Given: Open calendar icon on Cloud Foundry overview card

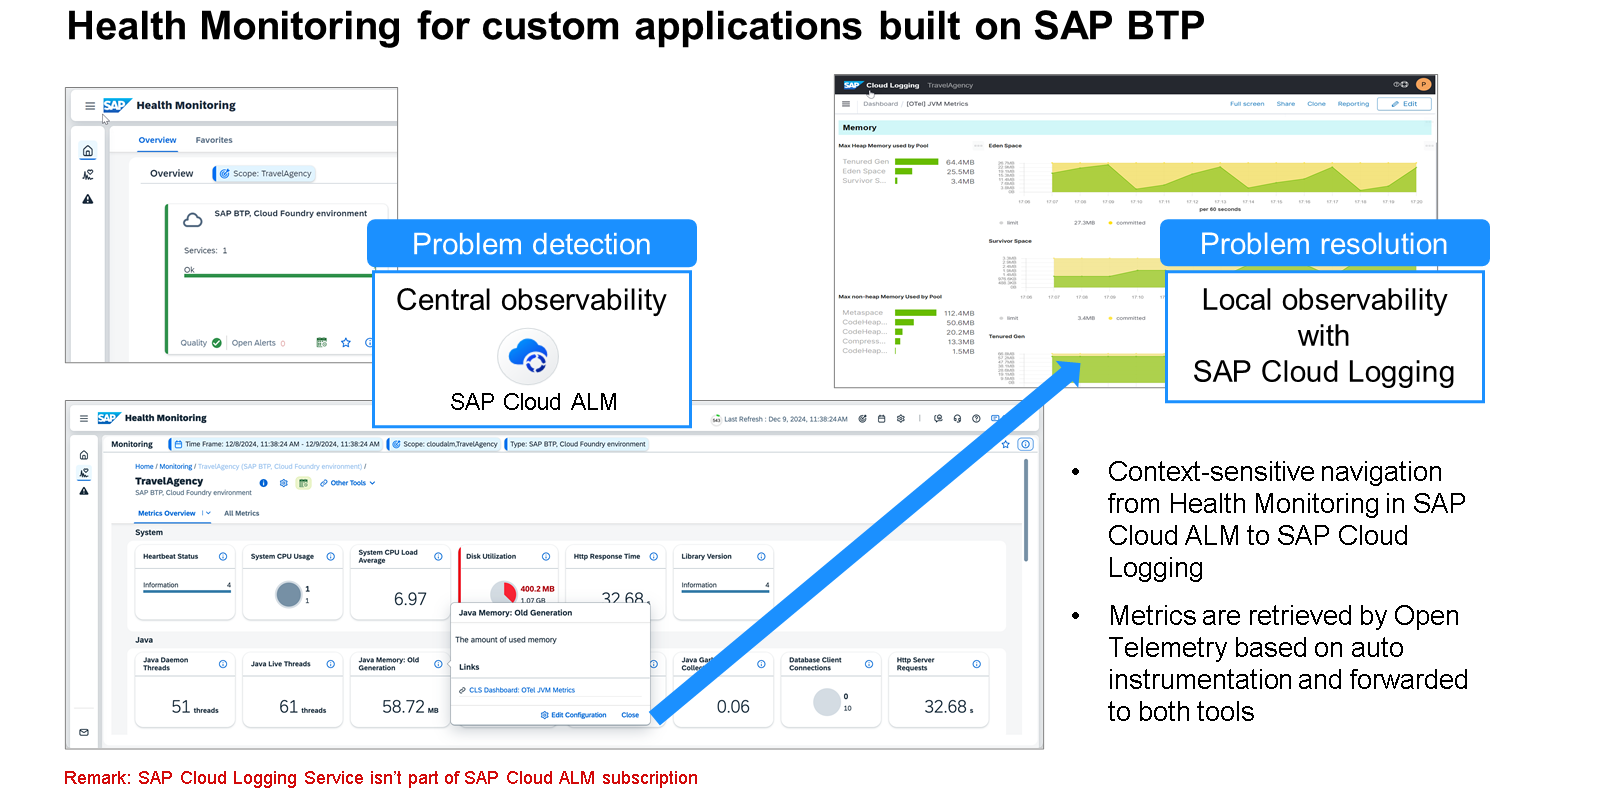Looking at the screenshot, I should 322,343.
